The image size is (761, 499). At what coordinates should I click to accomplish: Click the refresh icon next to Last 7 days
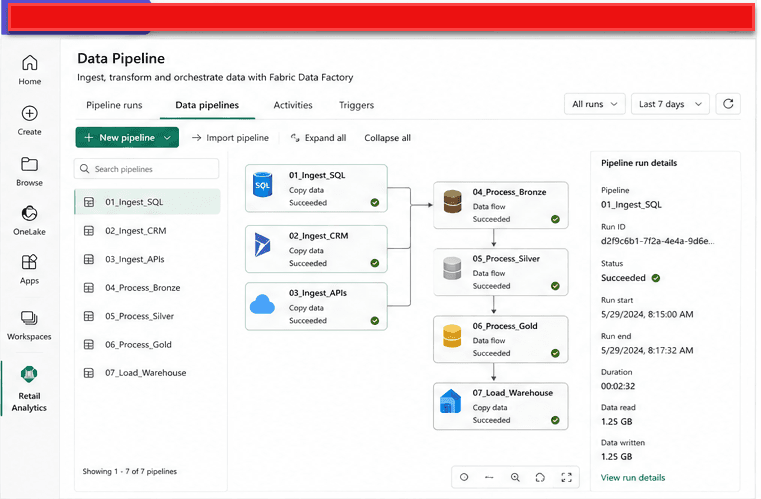click(728, 104)
